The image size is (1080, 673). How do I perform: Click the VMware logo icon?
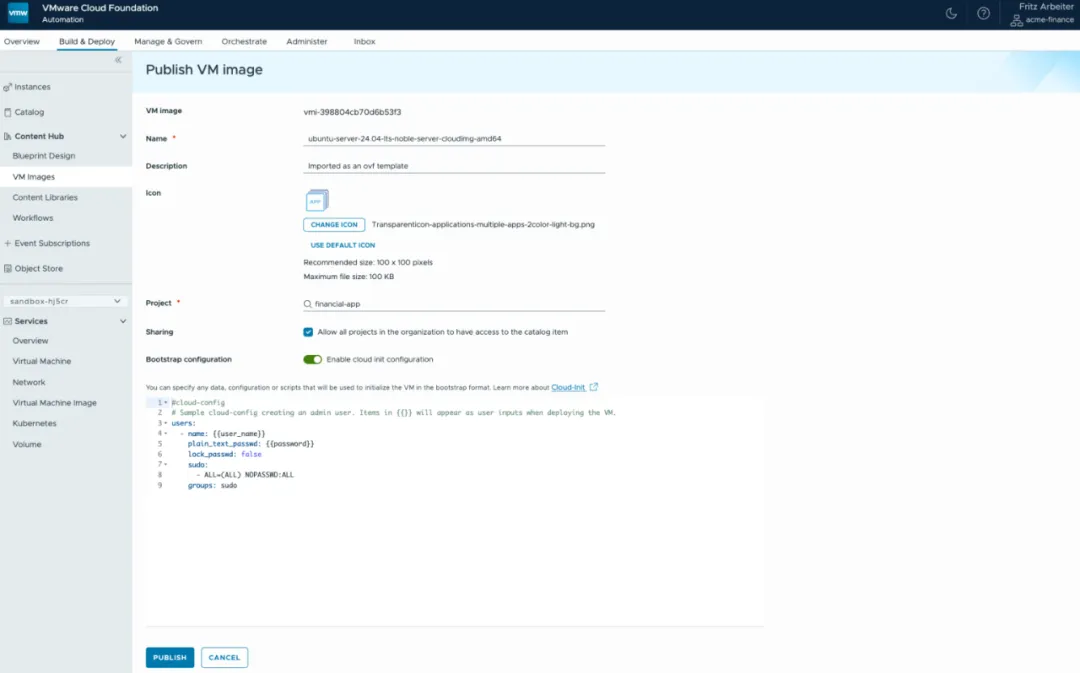point(18,13)
